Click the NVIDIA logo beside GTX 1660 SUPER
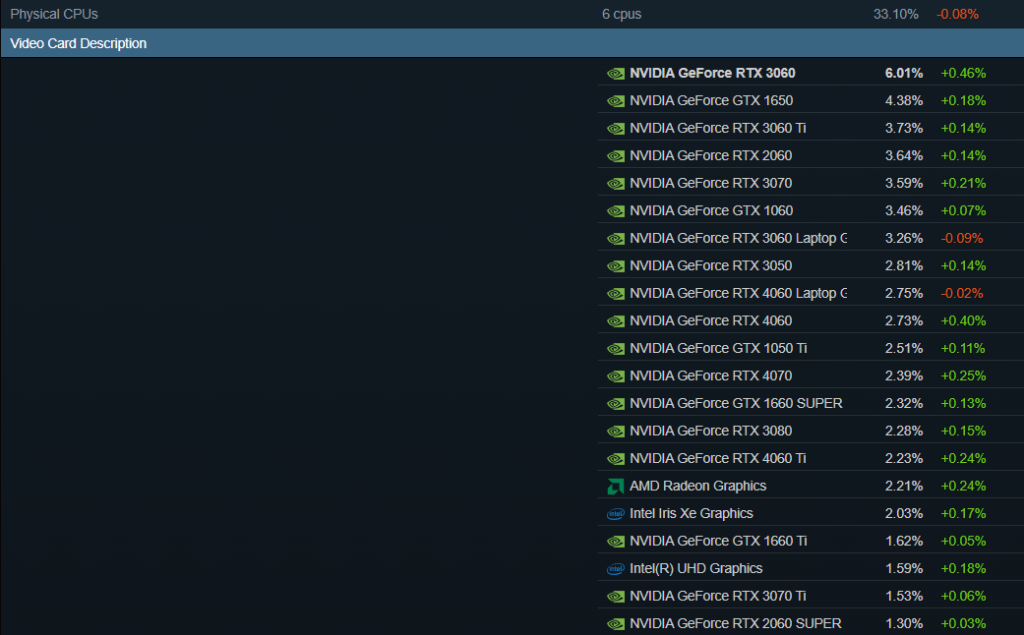The height and width of the screenshot is (635, 1024). [615, 404]
